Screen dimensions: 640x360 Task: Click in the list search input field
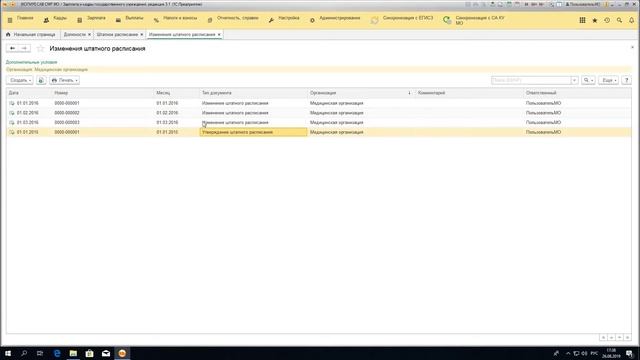(x=531, y=80)
